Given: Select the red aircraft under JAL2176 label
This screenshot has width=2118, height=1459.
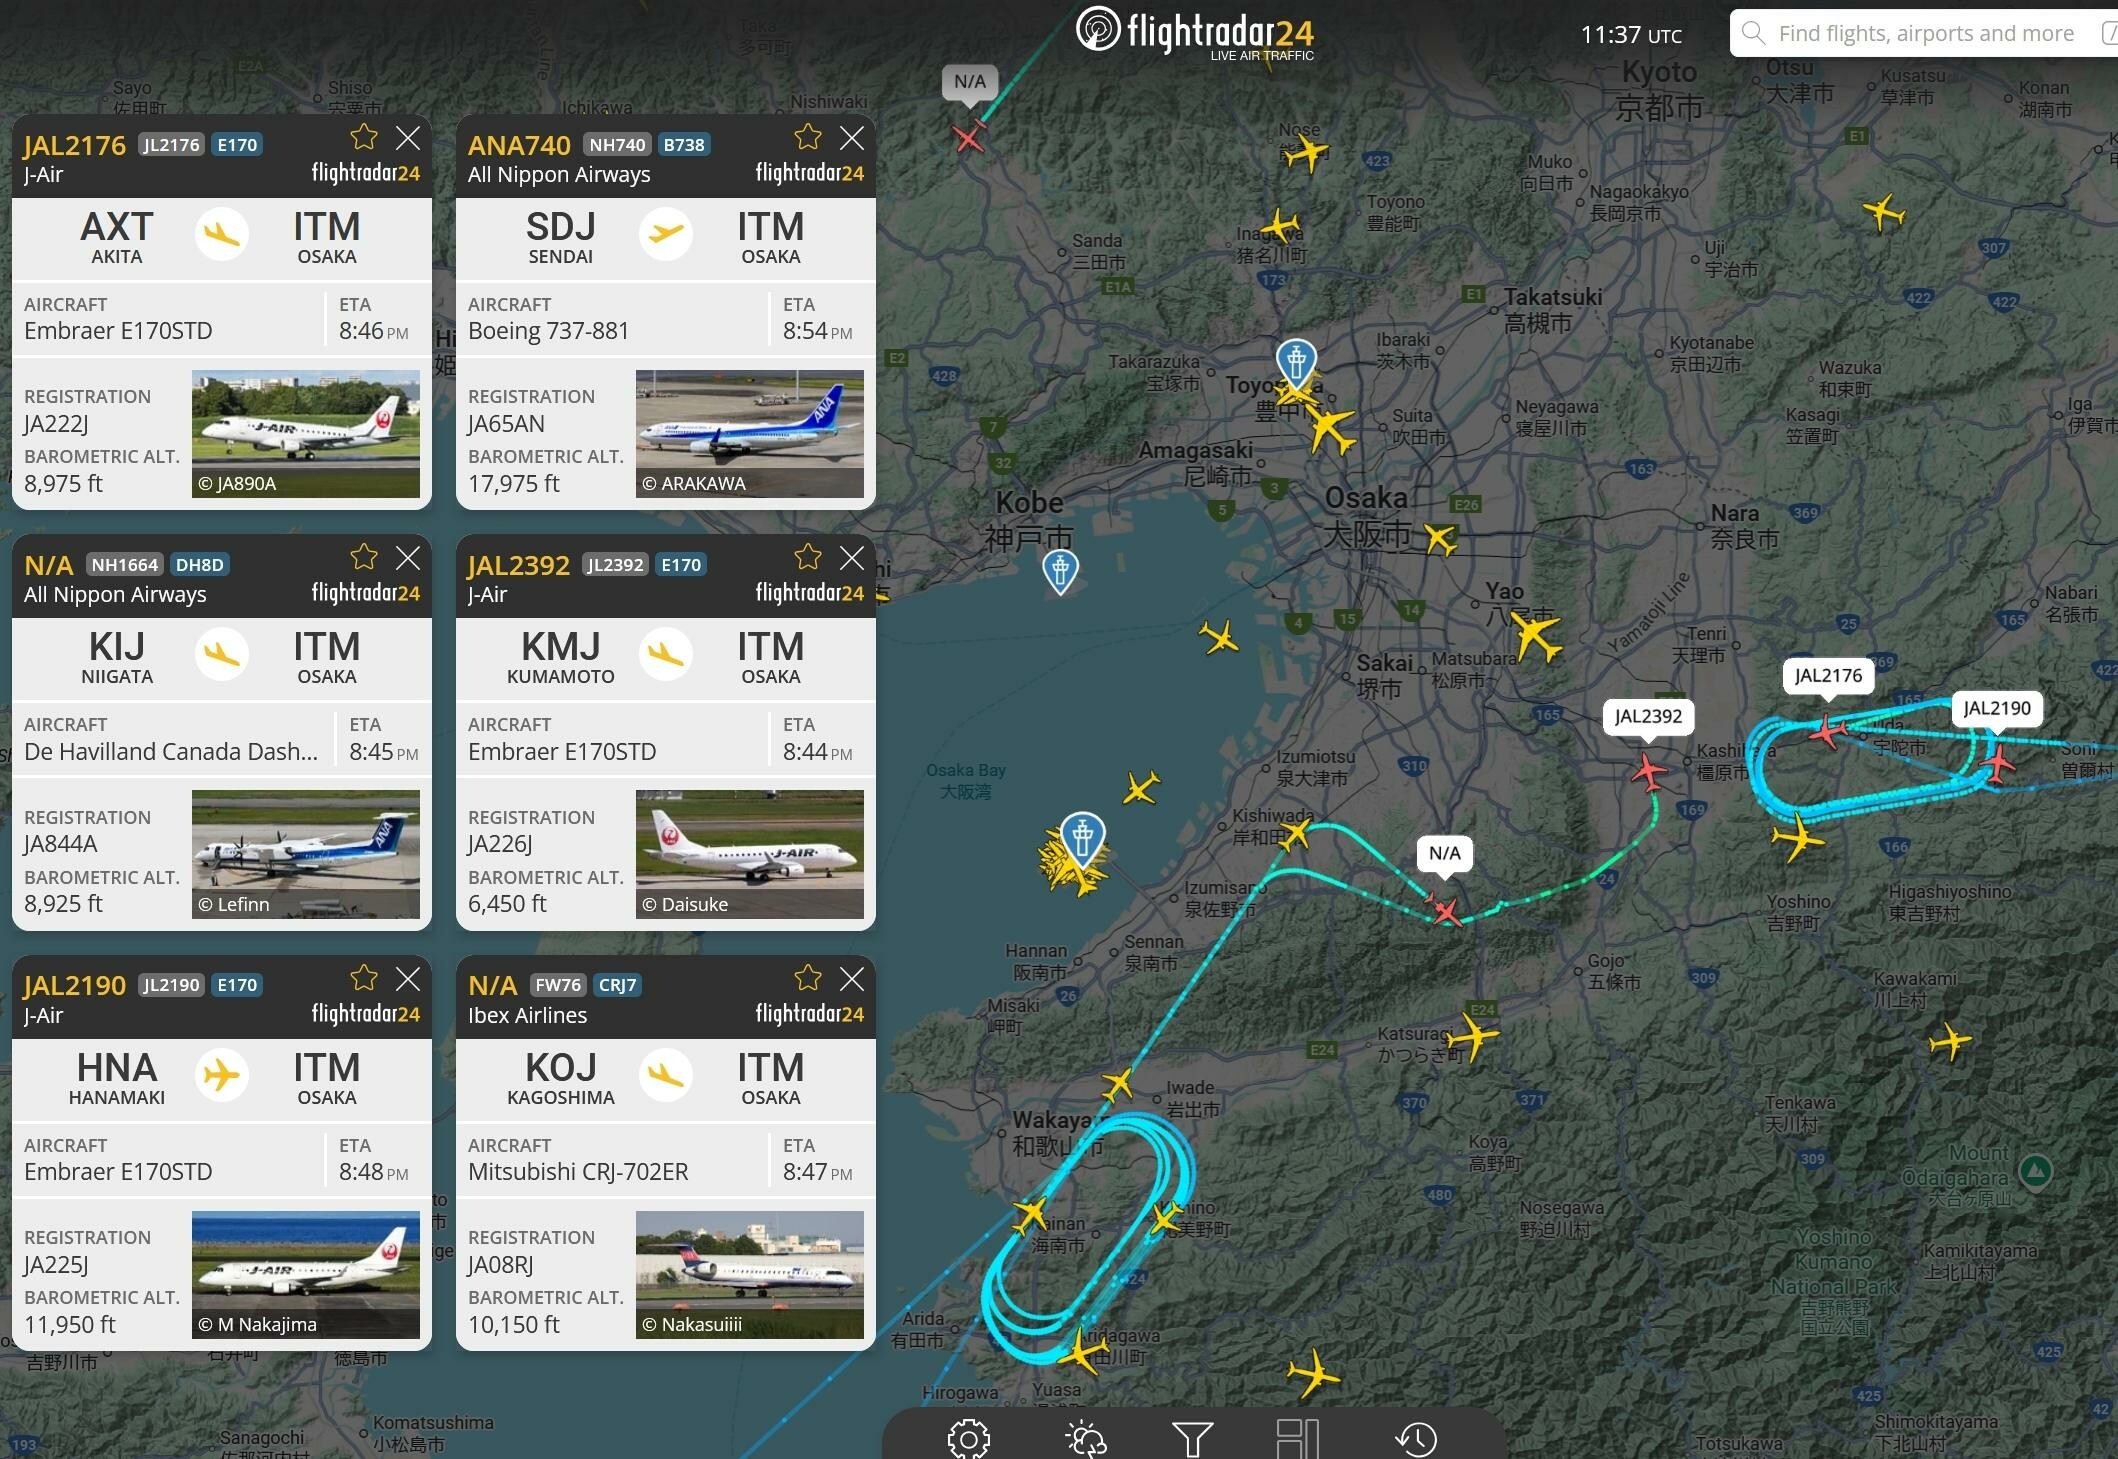Looking at the screenshot, I should (1828, 732).
